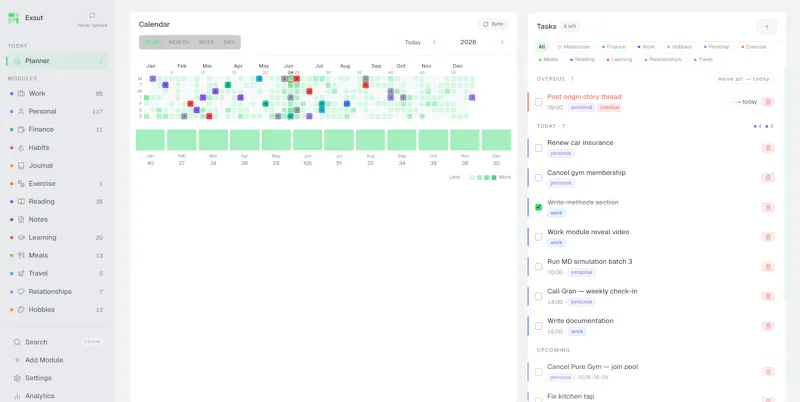Delete Post origin story thread with trash icon
This screenshot has height=402, width=800.
[768, 102]
